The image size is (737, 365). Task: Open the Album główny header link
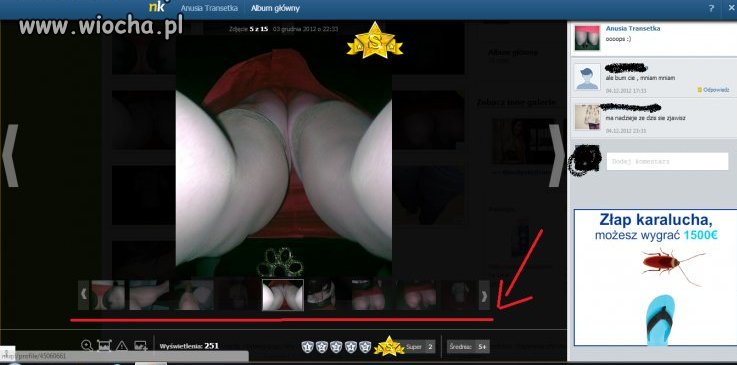(275, 8)
